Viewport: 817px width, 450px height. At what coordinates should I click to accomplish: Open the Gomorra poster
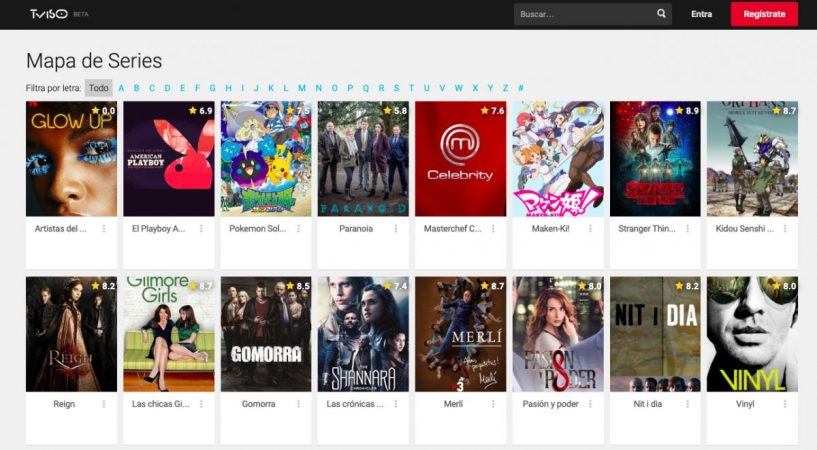(266, 334)
